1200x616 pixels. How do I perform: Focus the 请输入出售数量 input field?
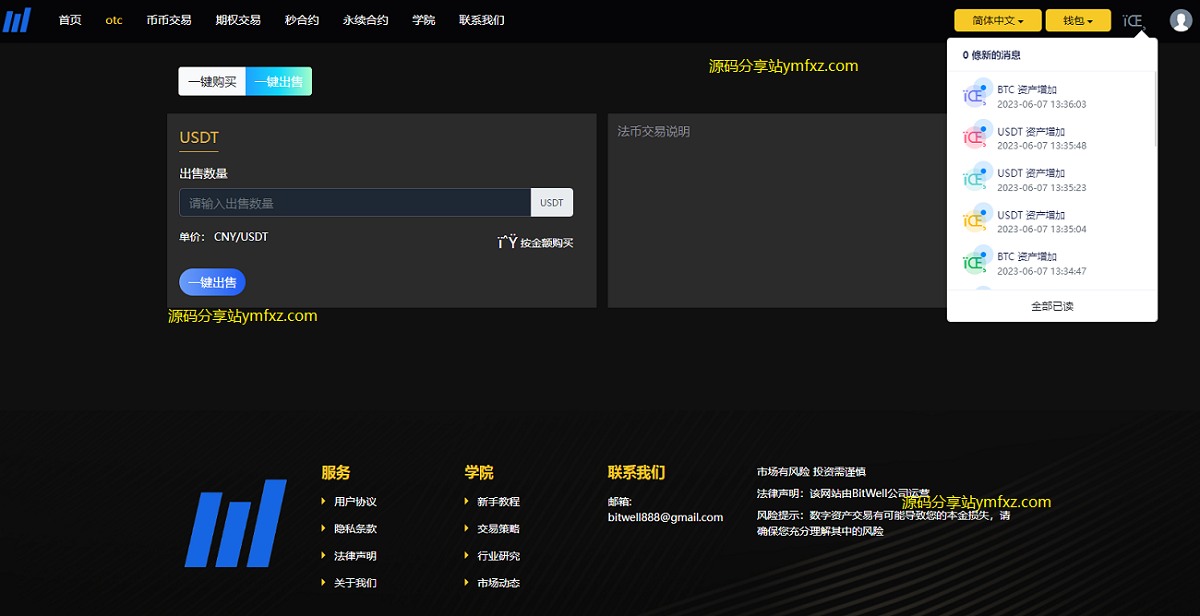point(355,203)
